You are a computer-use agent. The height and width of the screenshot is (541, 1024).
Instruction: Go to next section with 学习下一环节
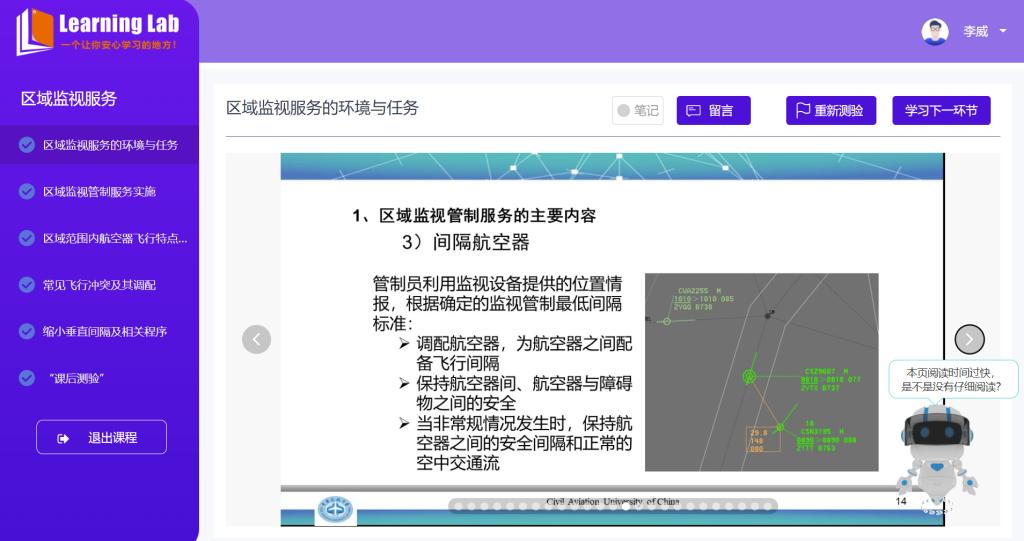point(941,111)
